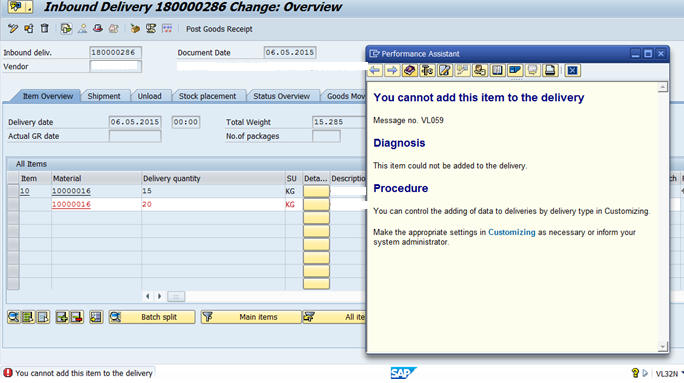Click the Document Date field
684x383 pixels.
[x=290, y=52]
